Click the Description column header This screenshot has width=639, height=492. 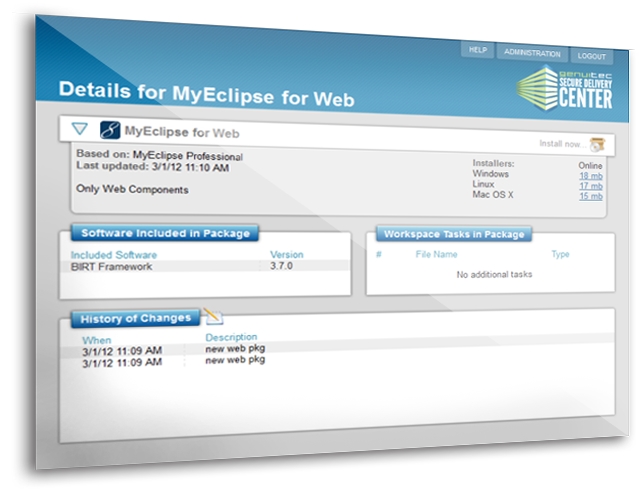[x=231, y=337]
